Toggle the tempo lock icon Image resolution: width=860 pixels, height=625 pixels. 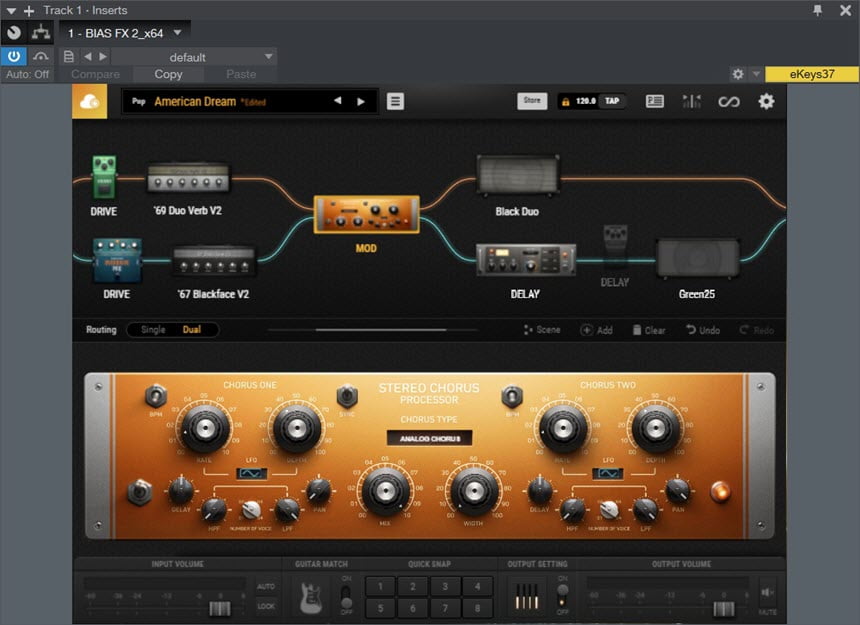(x=565, y=101)
